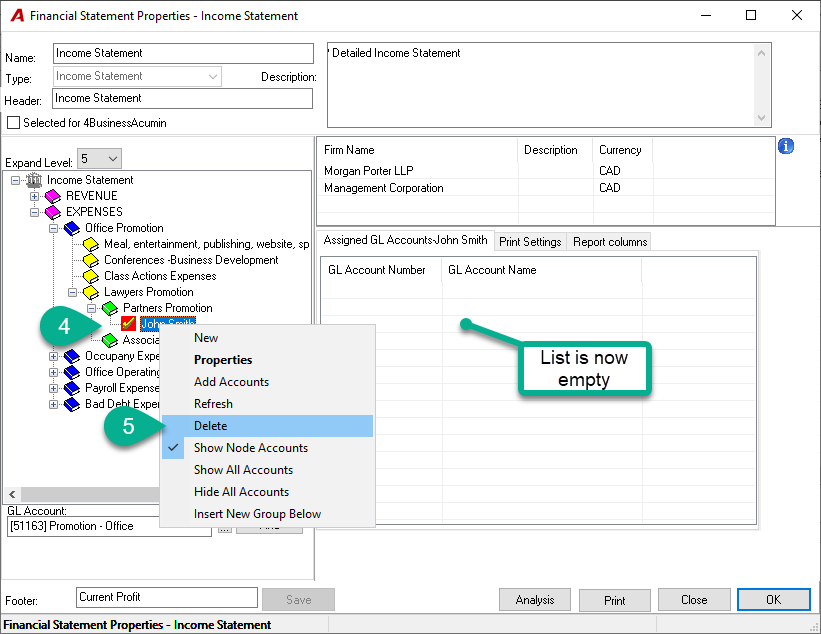Click the blue Office Operating book icon
Screen dimensions: 821x634
[72, 372]
